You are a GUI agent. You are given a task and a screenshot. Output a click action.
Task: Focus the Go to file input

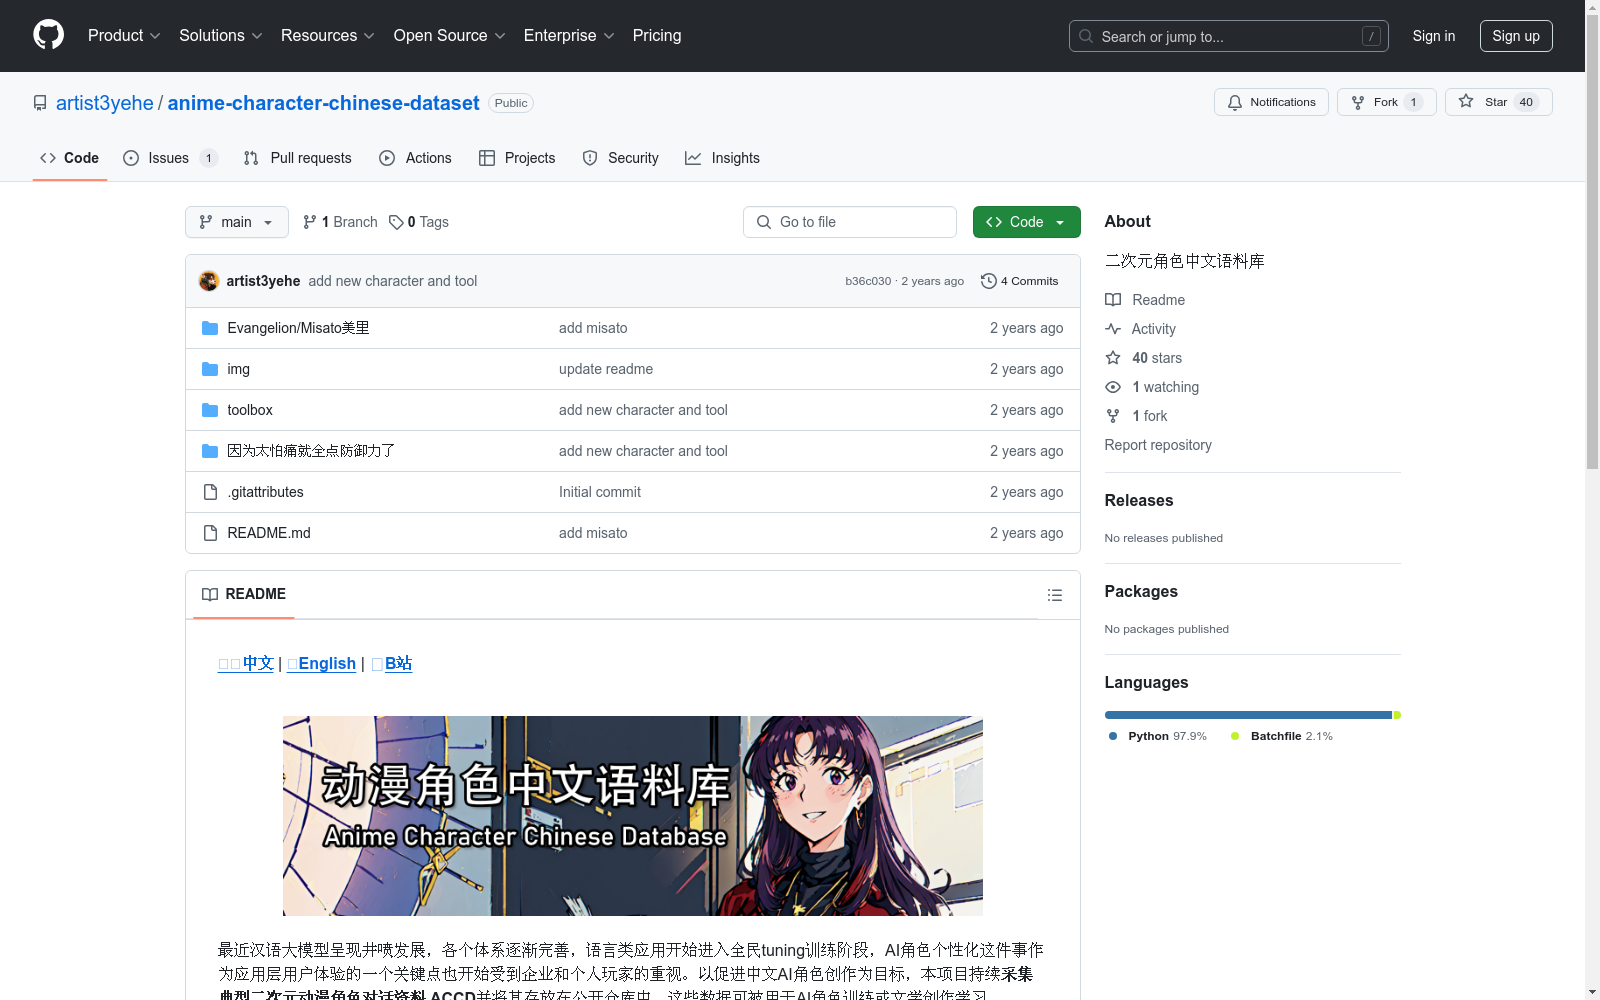point(850,222)
